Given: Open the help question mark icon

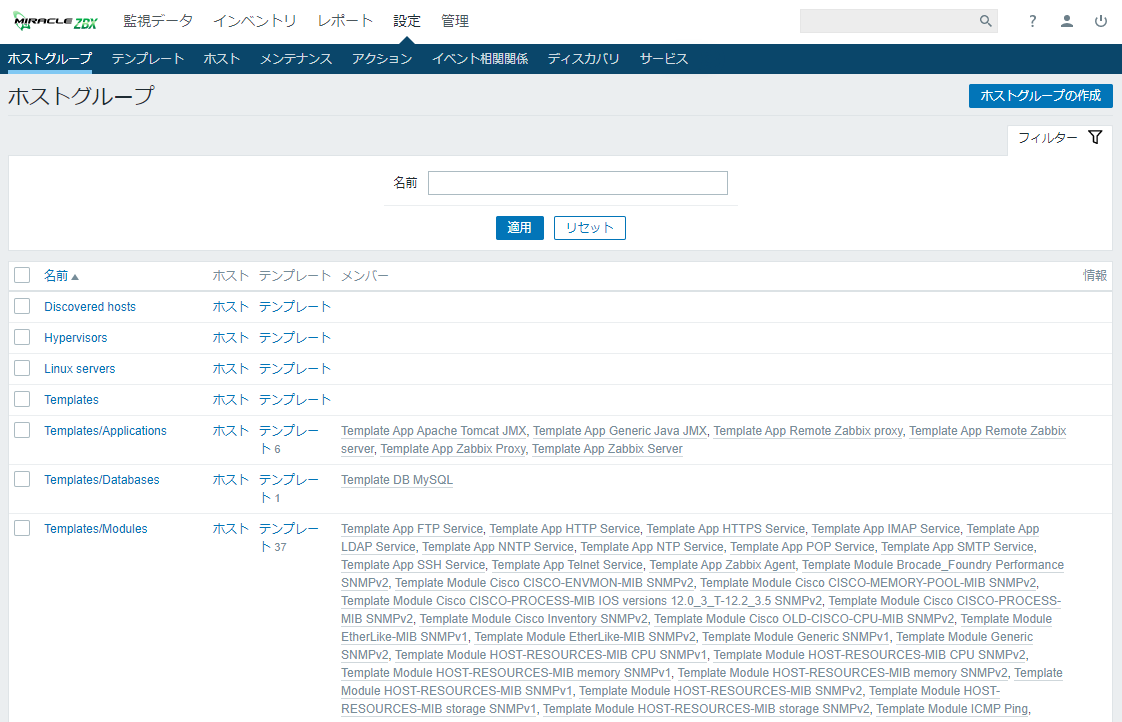Looking at the screenshot, I should point(1033,21).
